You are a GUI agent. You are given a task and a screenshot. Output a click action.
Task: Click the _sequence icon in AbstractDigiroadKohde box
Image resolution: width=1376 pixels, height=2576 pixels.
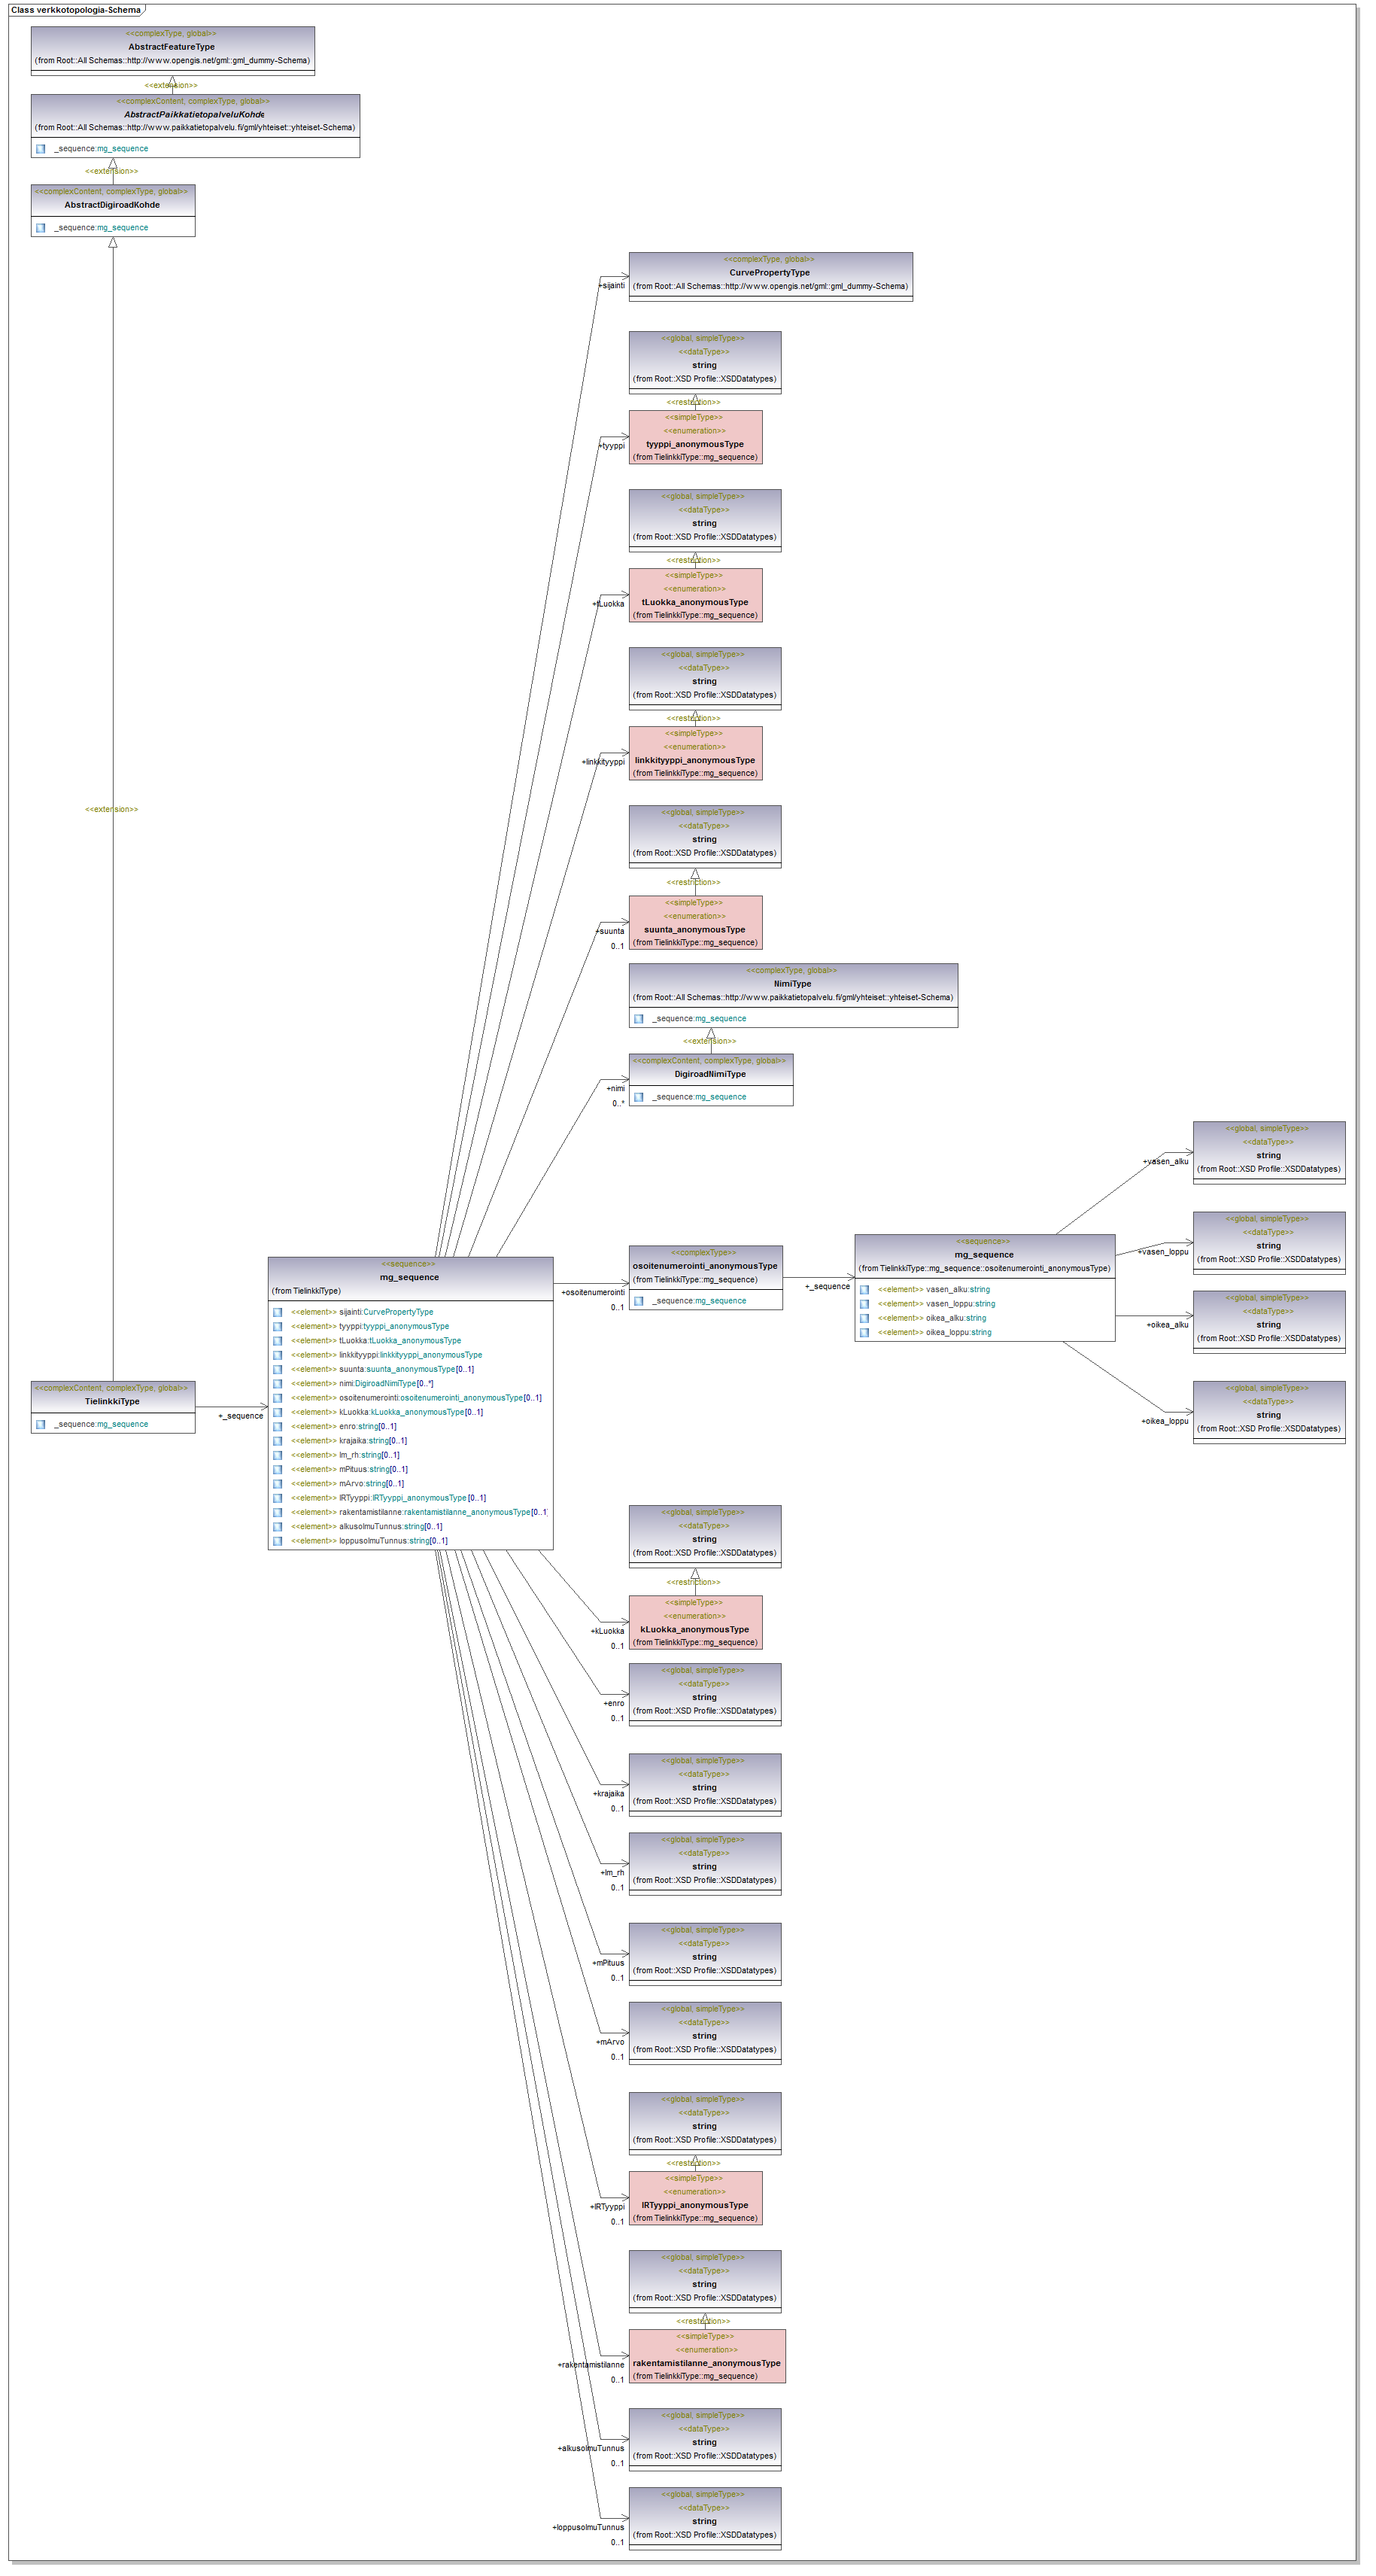tap(41, 228)
